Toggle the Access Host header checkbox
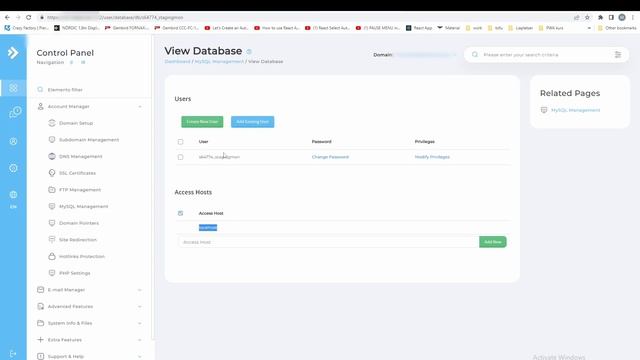Image resolution: width=640 pixels, height=360 pixels. point(180,213)
